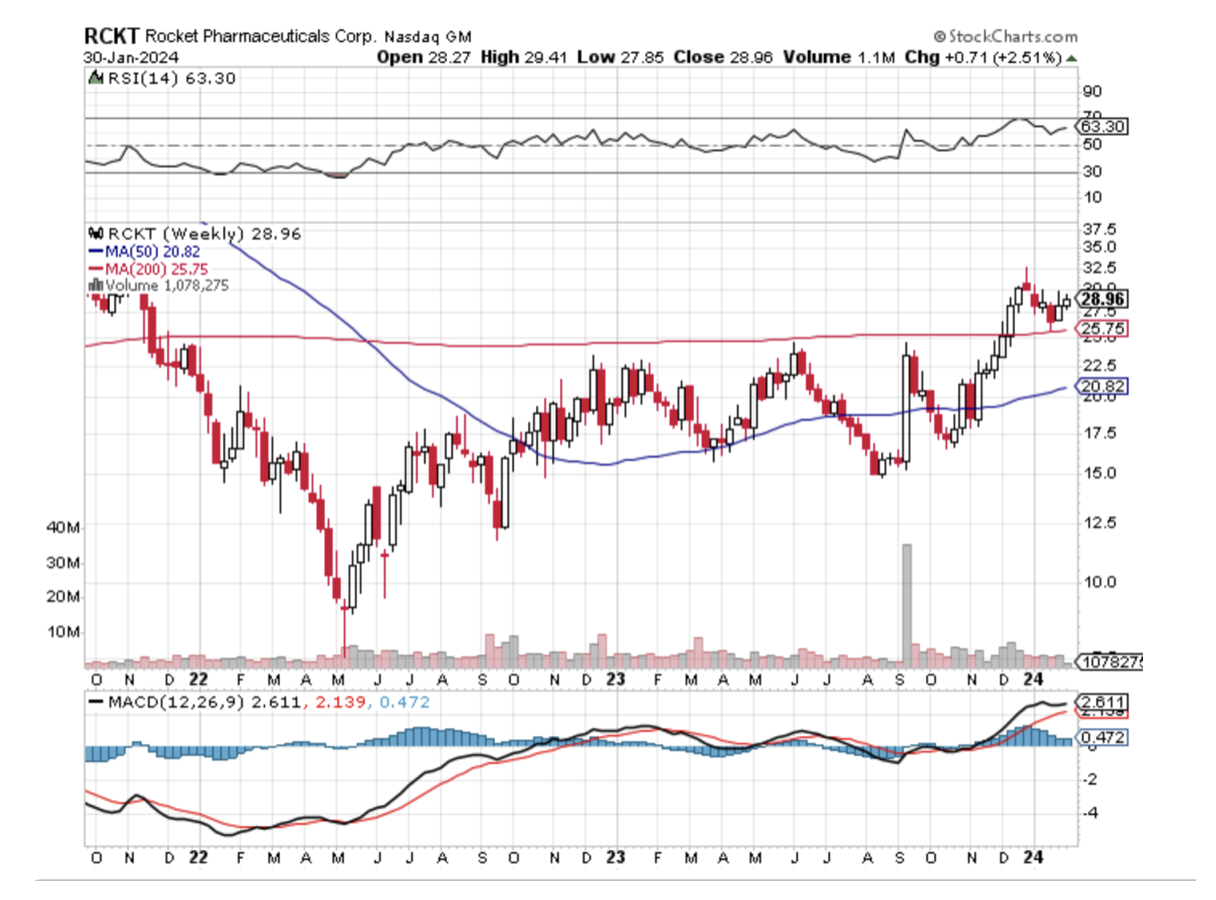1216x900 pixels.
Task: Click the volume bars icon in legend
Action: pos(95,285)
